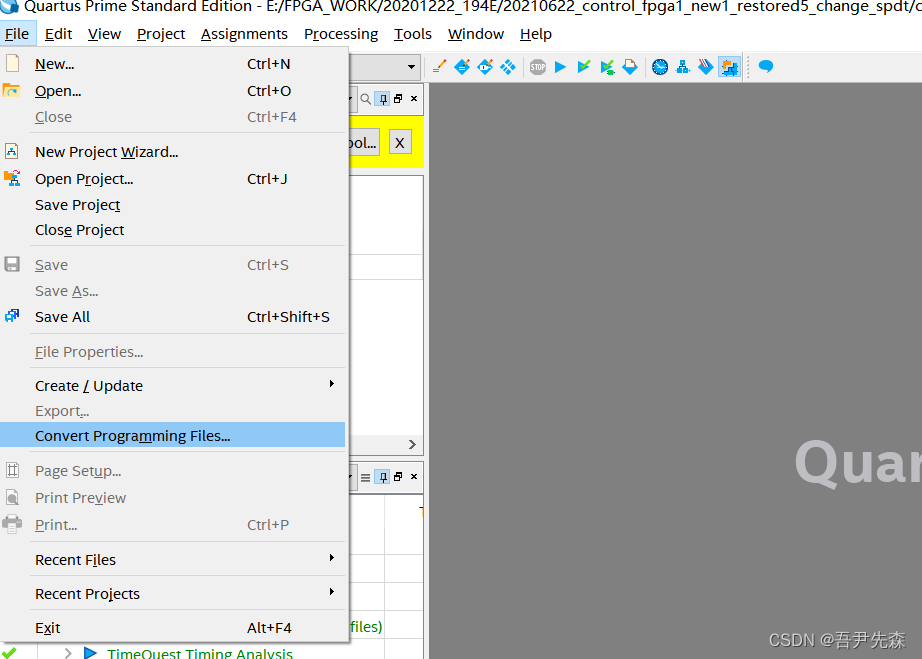
Task: Choose Exit from the File menu
Action: (x=173, y=628)
